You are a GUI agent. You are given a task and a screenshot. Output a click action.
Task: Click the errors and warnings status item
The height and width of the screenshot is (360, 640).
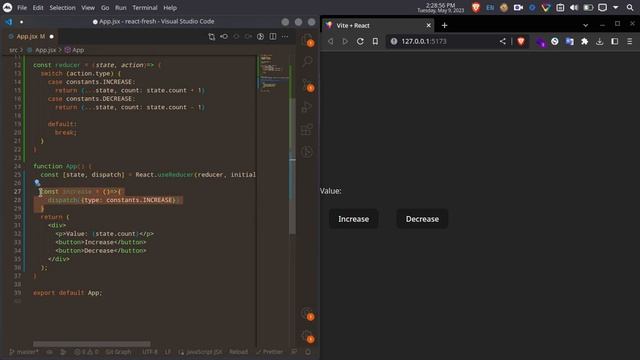click(87, 352)
